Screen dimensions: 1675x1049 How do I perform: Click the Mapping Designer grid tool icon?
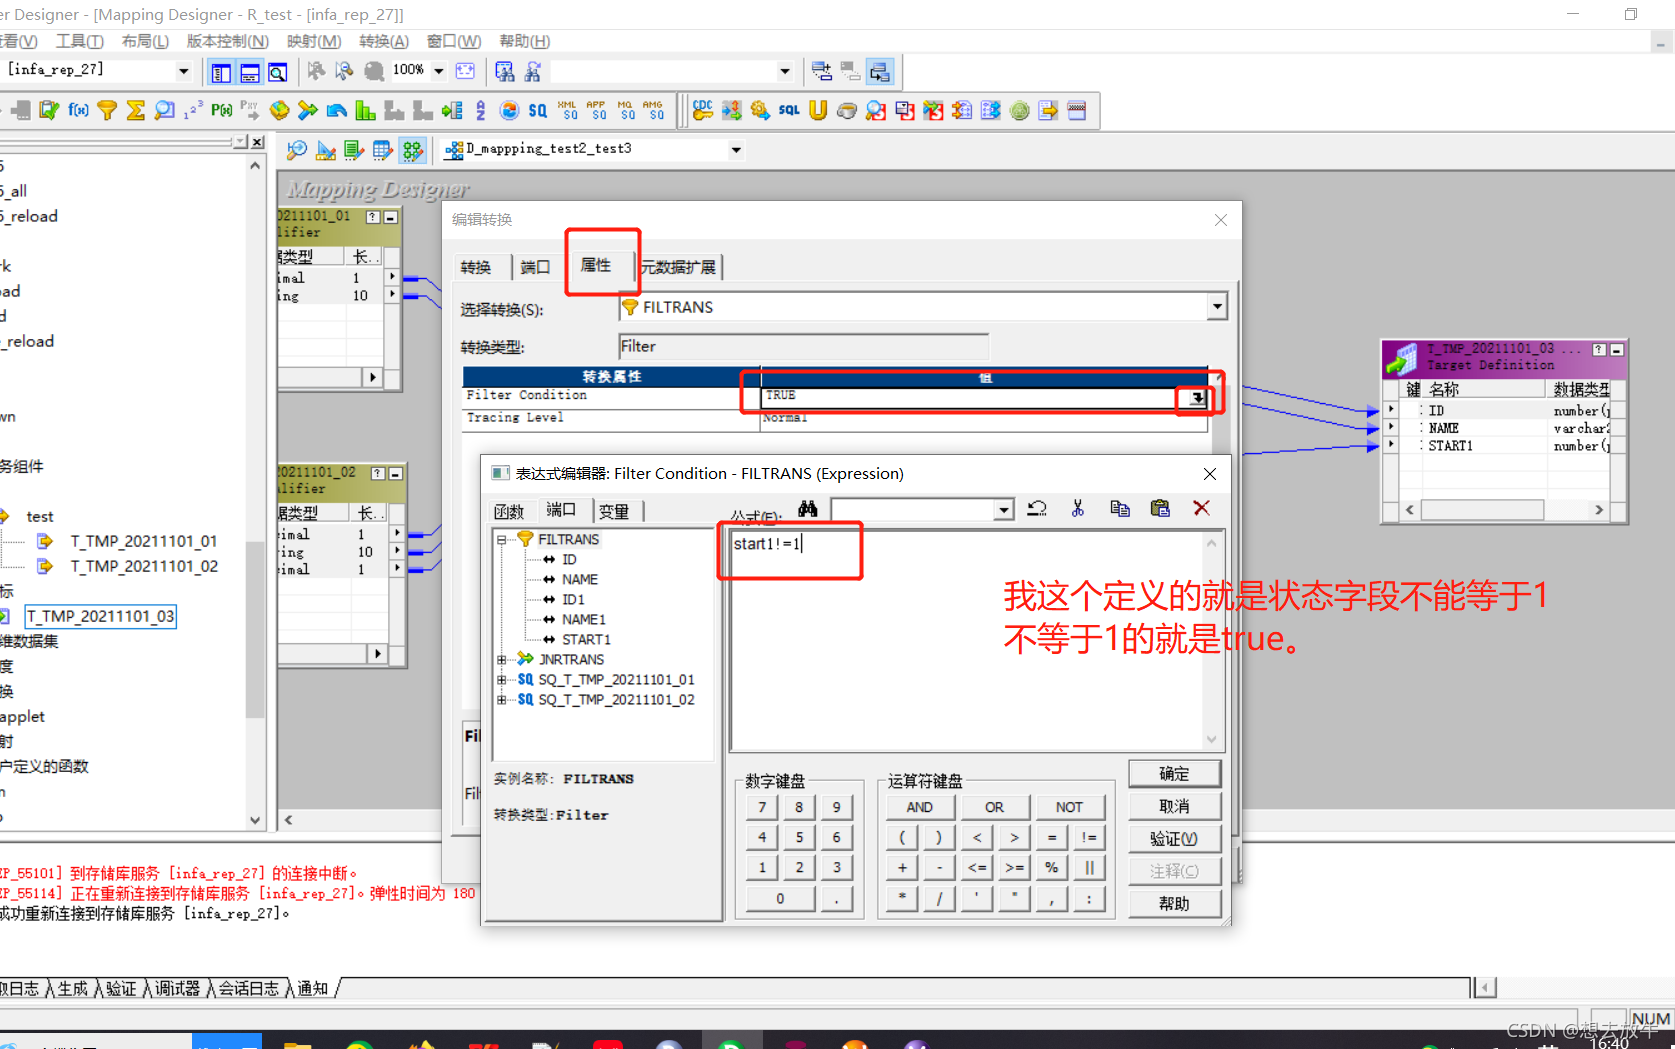[413, 150]
